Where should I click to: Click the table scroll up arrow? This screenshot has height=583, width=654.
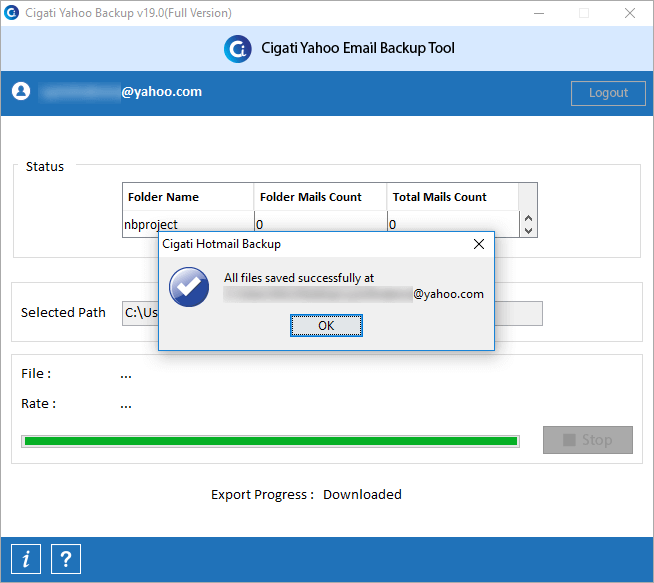(528, 218)
